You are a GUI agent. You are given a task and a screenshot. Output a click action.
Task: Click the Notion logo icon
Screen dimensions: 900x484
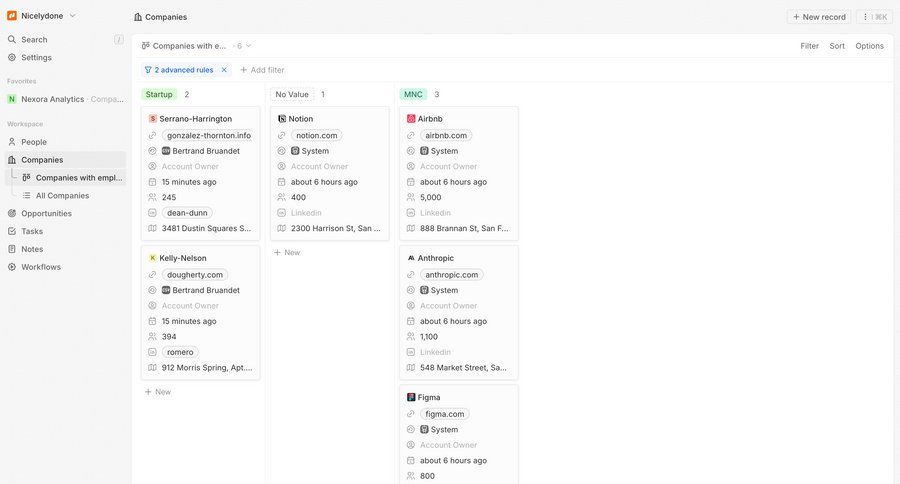tap(282, 119)
